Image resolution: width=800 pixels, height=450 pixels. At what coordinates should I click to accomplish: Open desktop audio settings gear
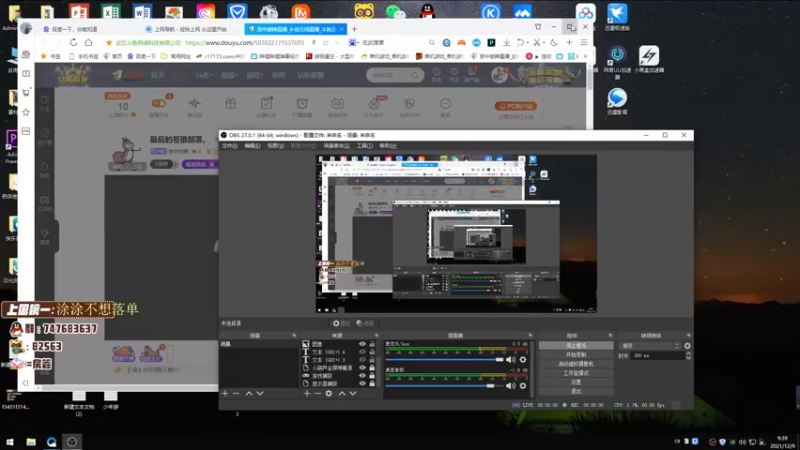(523, 386)
